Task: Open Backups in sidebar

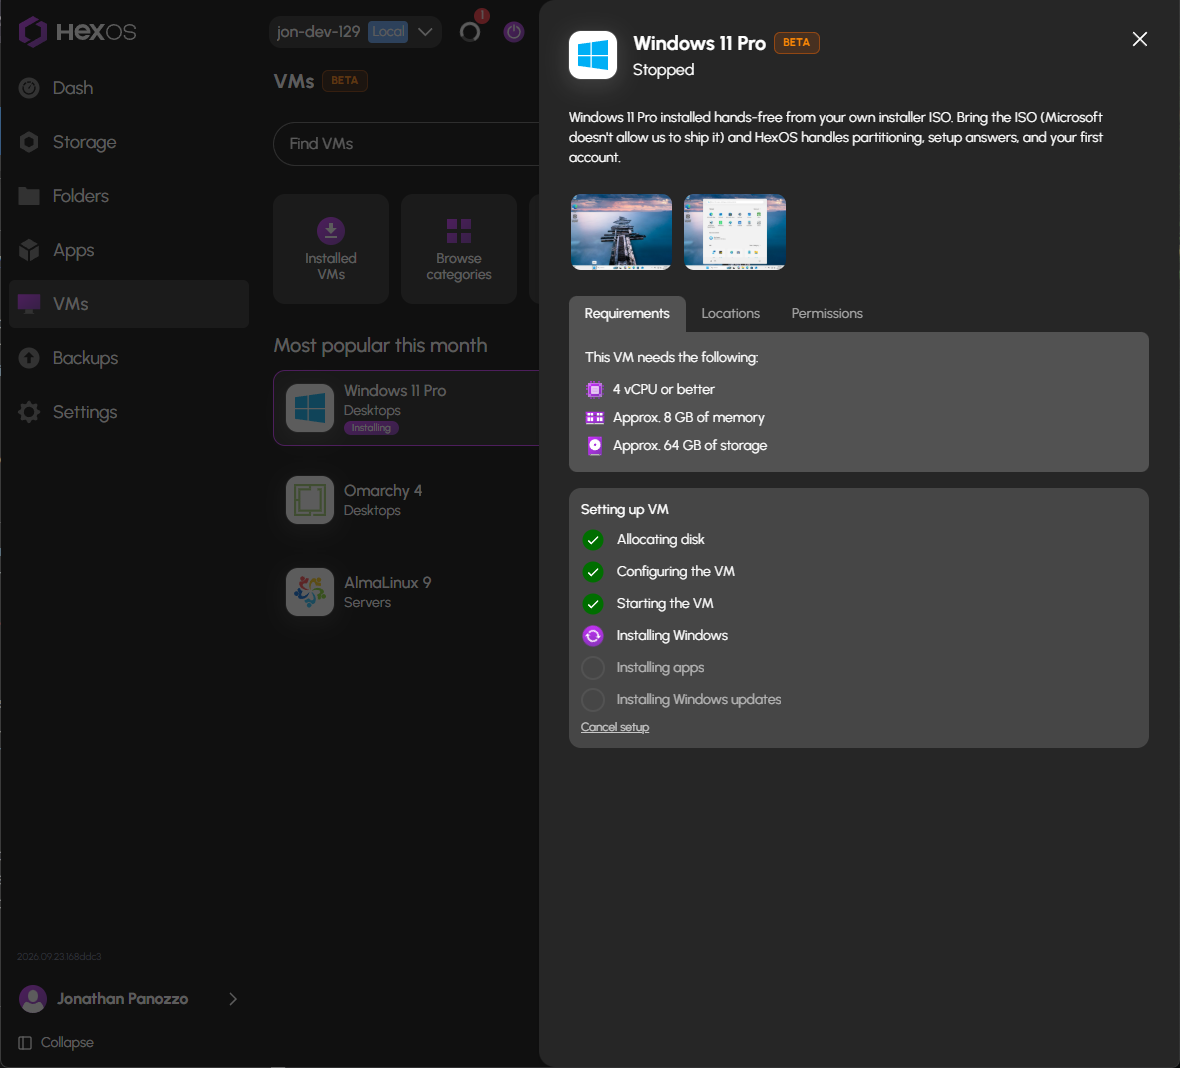Action: (129, 358)
